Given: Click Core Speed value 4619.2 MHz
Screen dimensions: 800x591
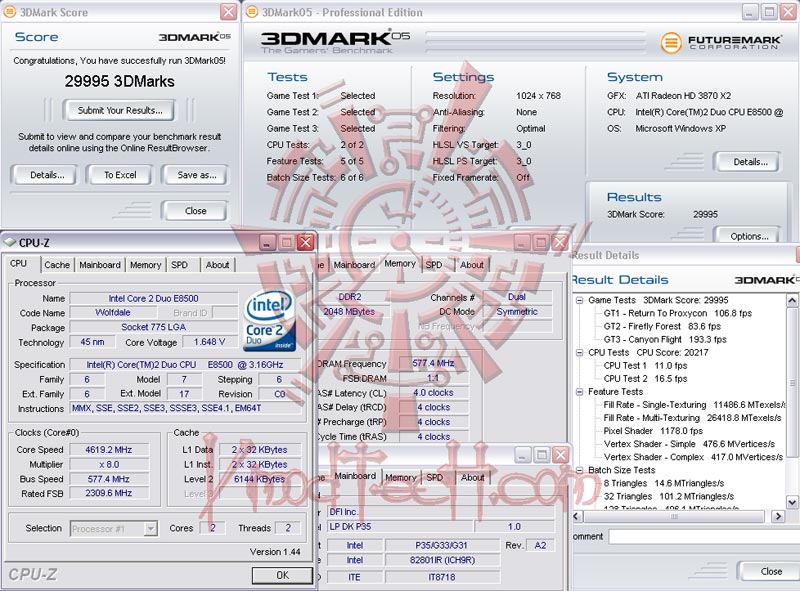Looking at the screenshot, I should click(x=109, y=450).
